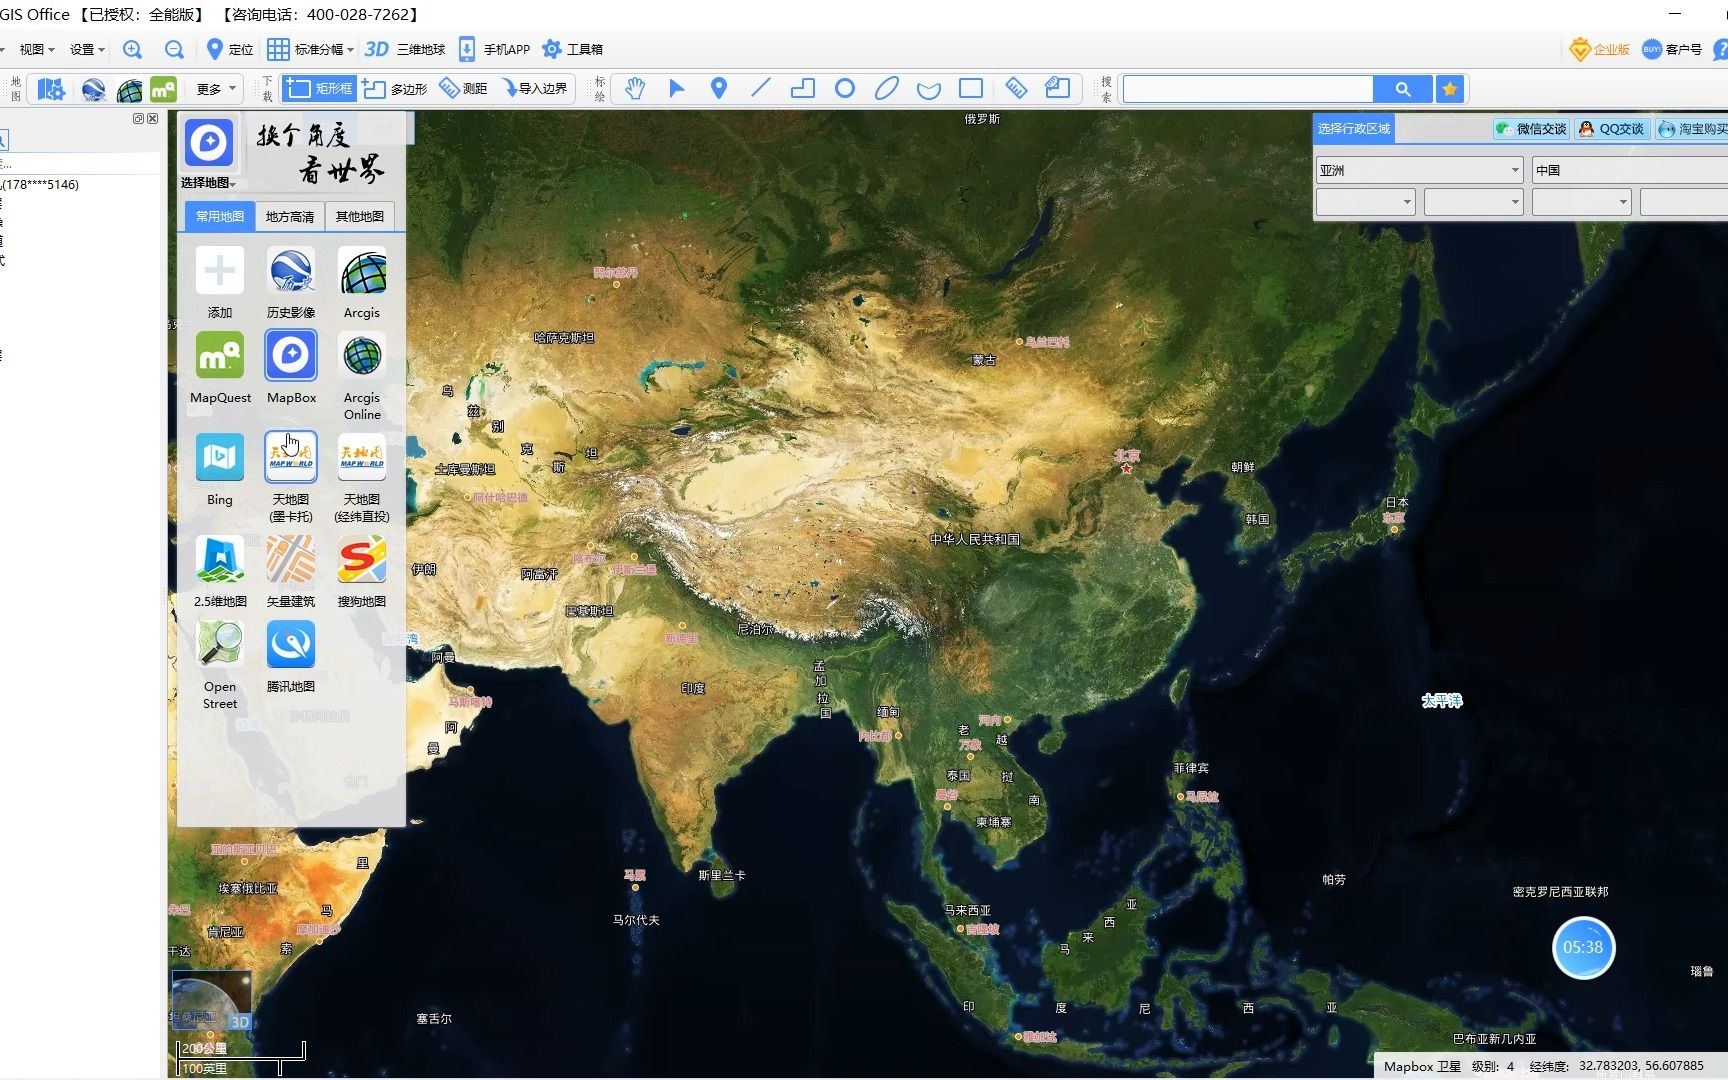This screenshot has height=1080, width=1728.
Task: Choose 天地图(墨卡托) map source
Action: [x=291, y=478]
